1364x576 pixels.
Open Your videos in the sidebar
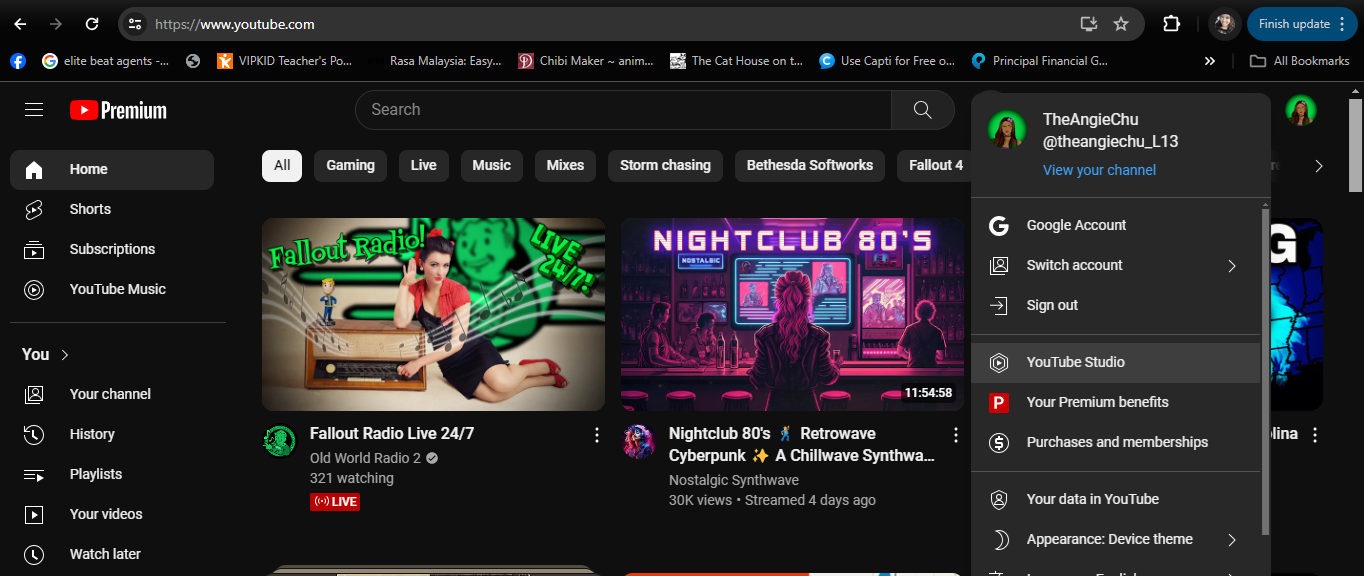[112, 514]
